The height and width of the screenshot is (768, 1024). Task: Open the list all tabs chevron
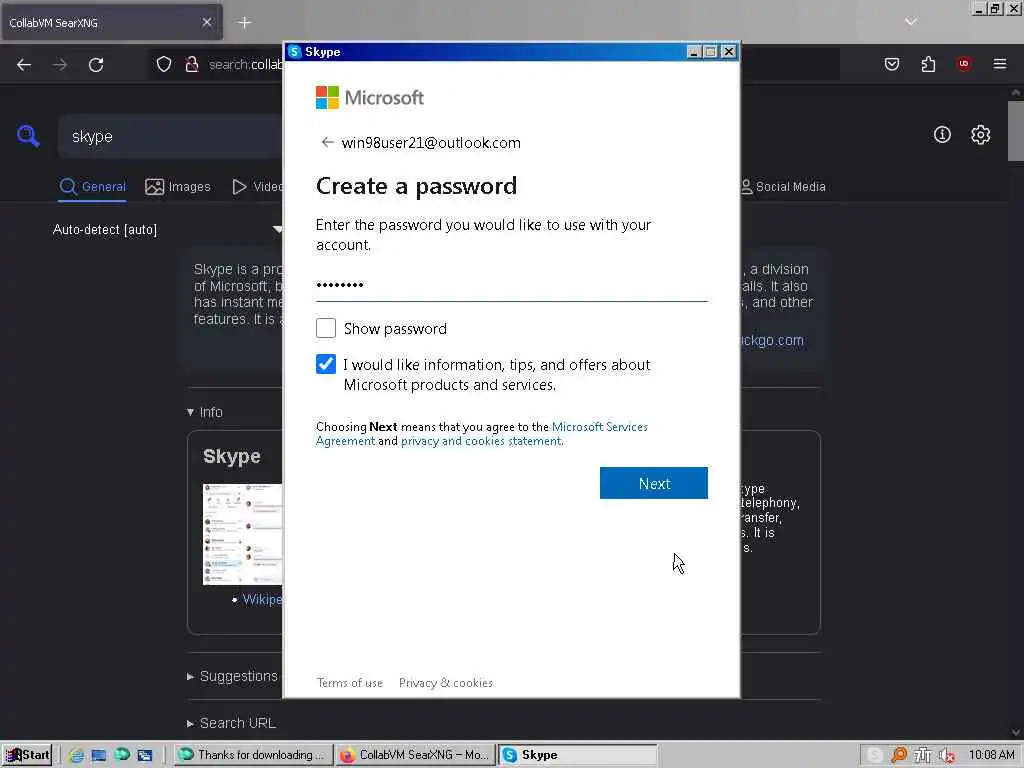pyautogui.click(x=911, y=22)
